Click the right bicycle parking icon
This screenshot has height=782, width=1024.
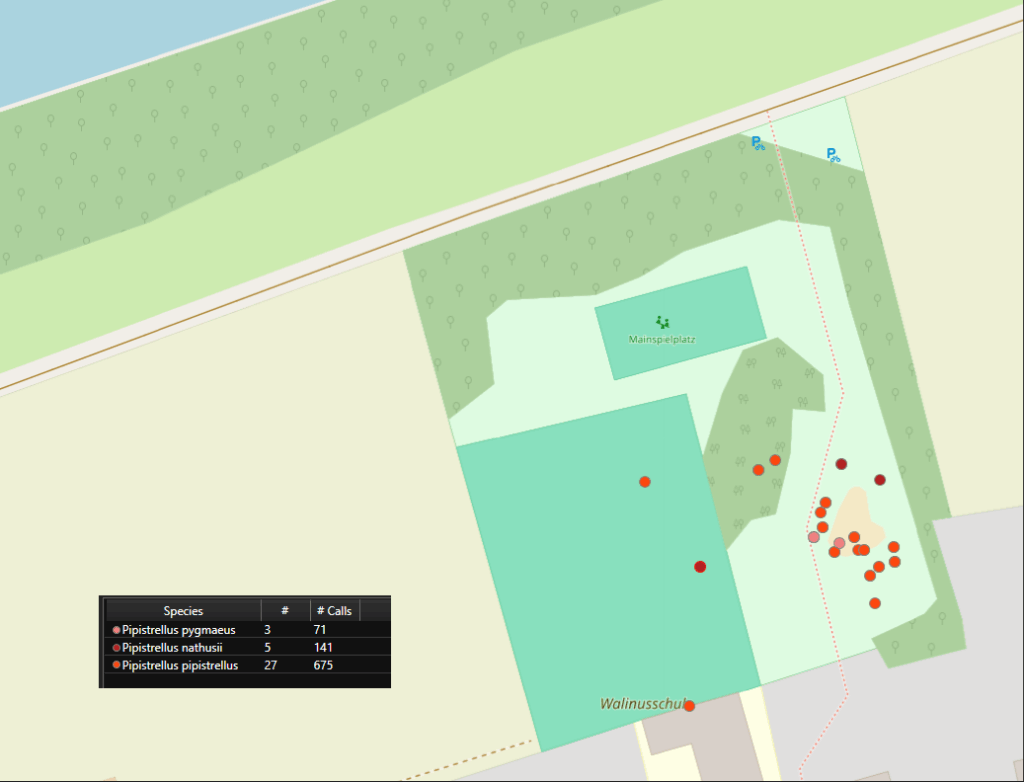[x=832, y=155]
